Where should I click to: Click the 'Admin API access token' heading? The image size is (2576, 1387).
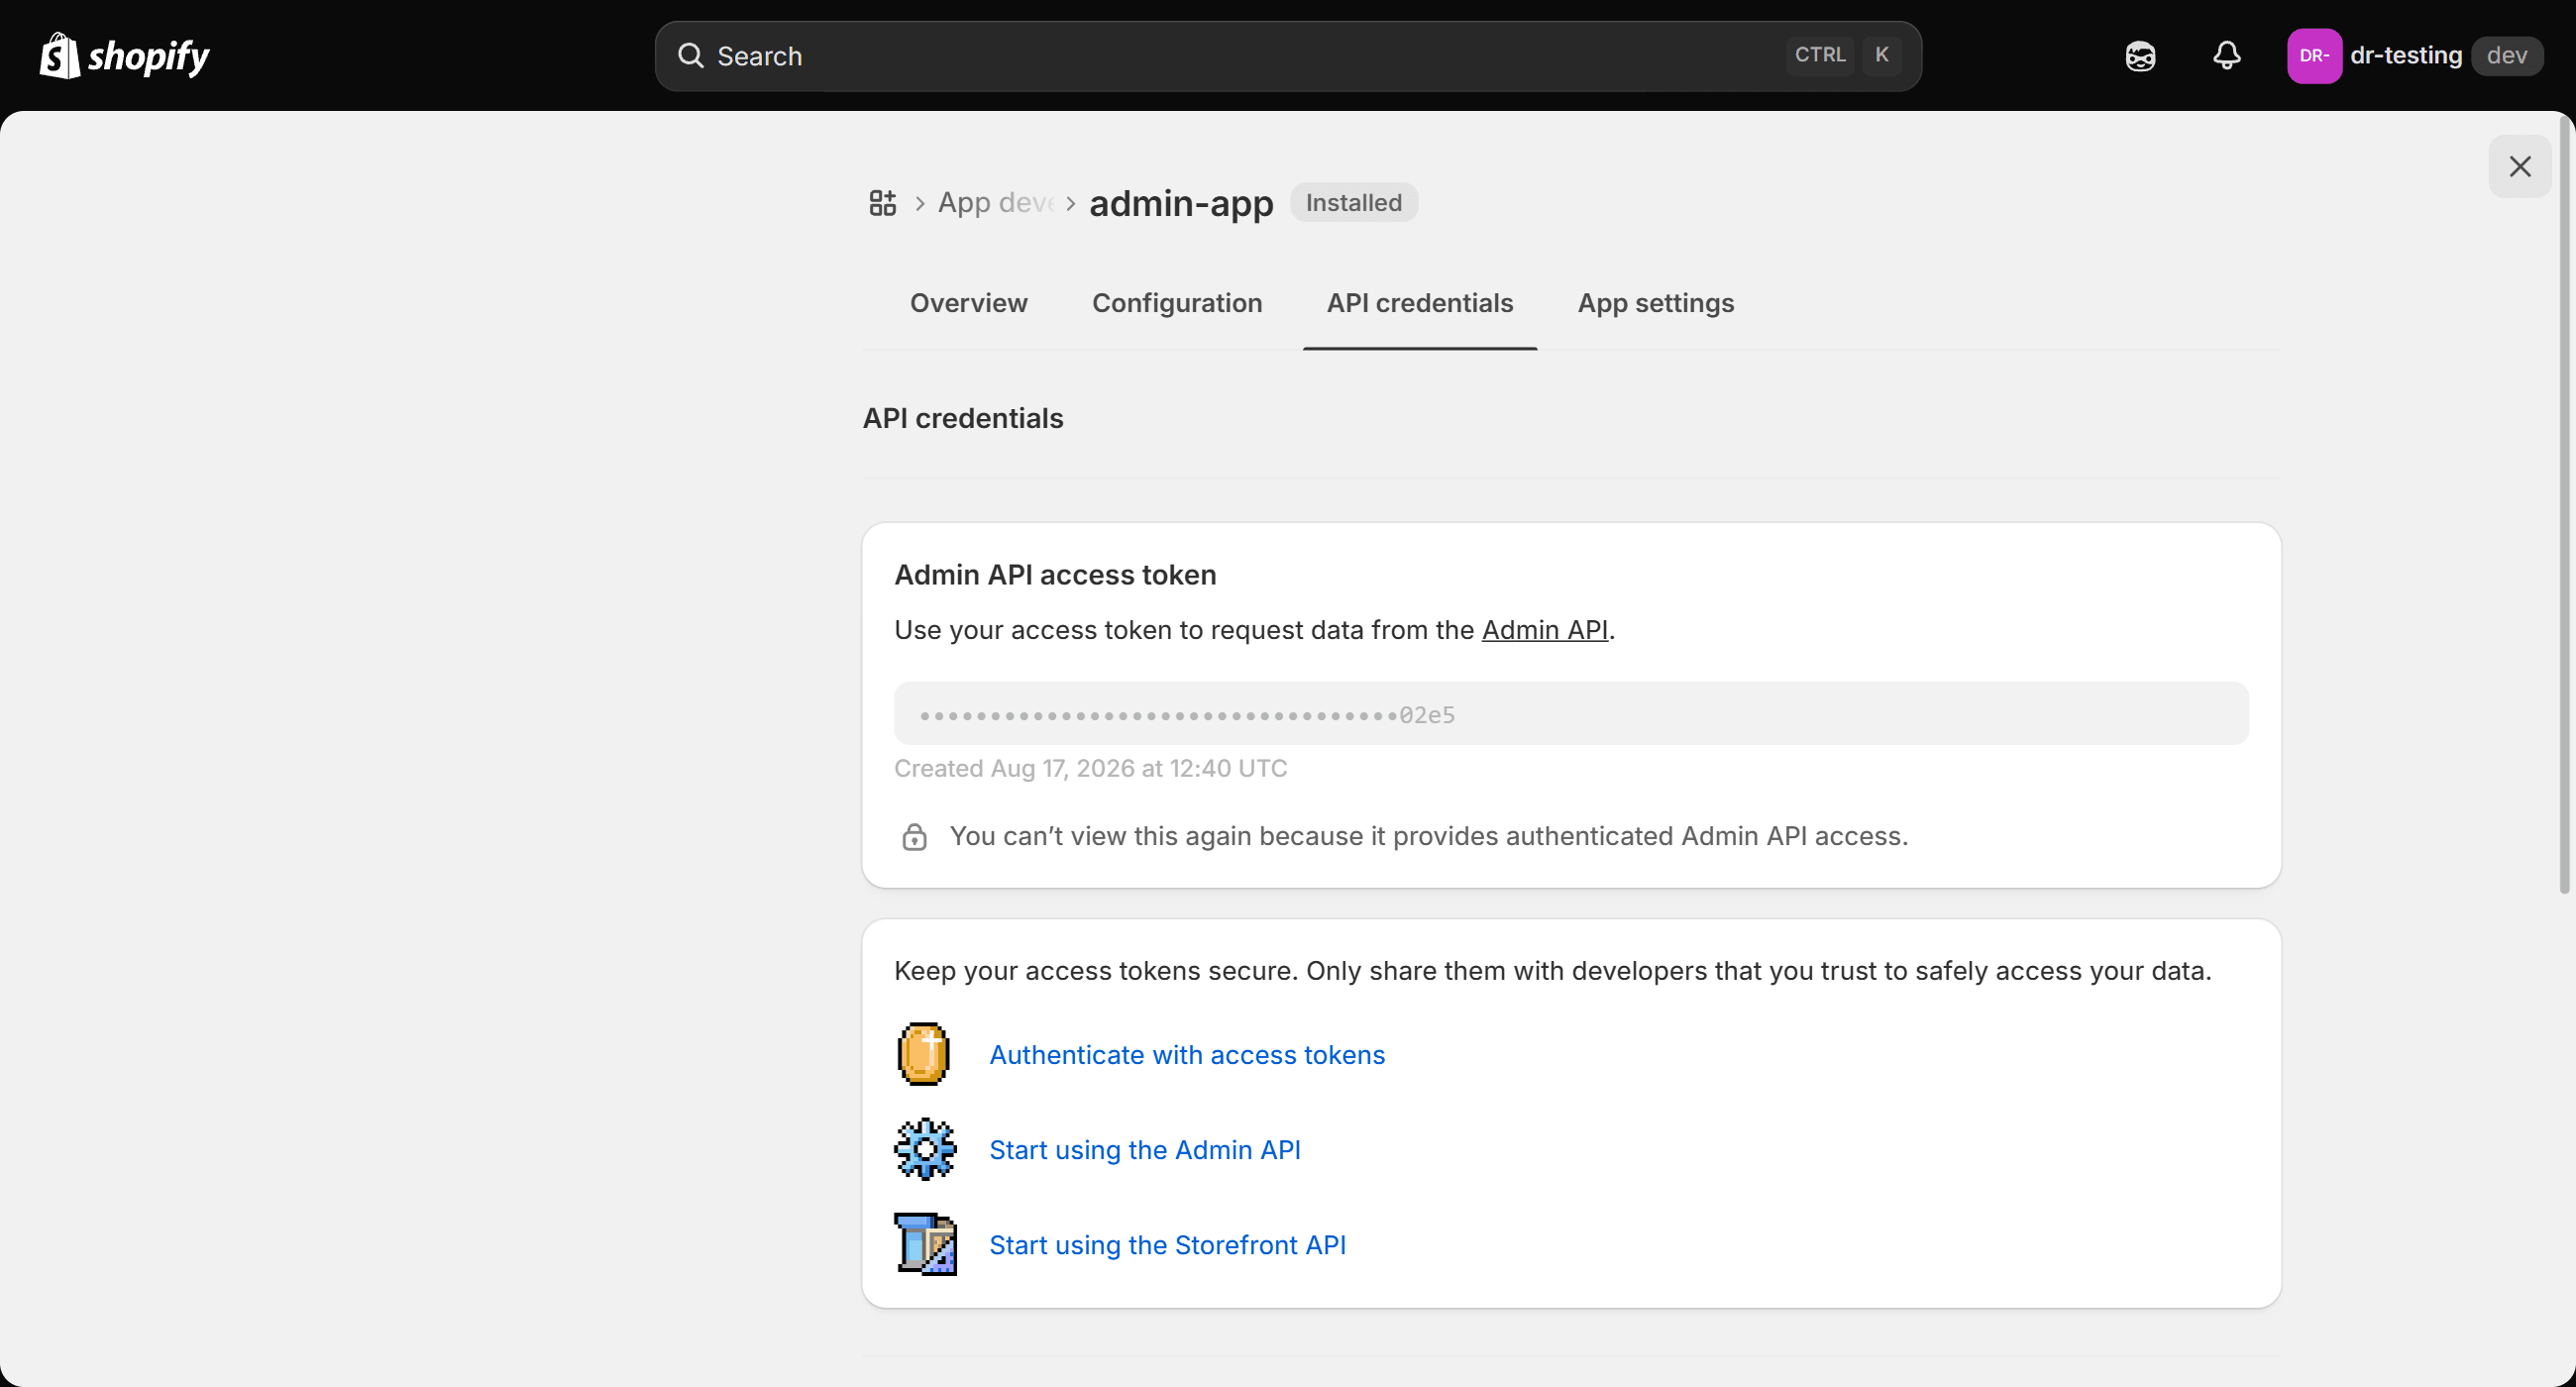tap(1055, 575)
